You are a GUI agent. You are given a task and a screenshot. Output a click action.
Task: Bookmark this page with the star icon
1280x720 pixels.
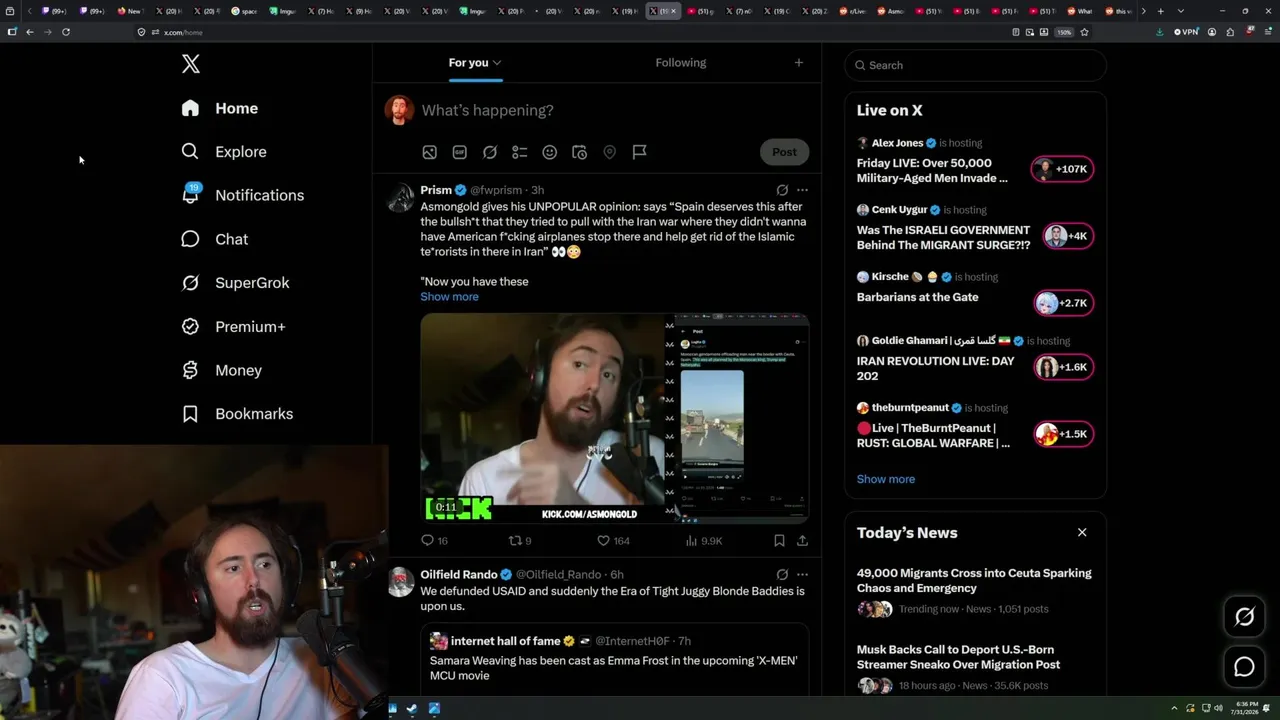(1084, 32)
